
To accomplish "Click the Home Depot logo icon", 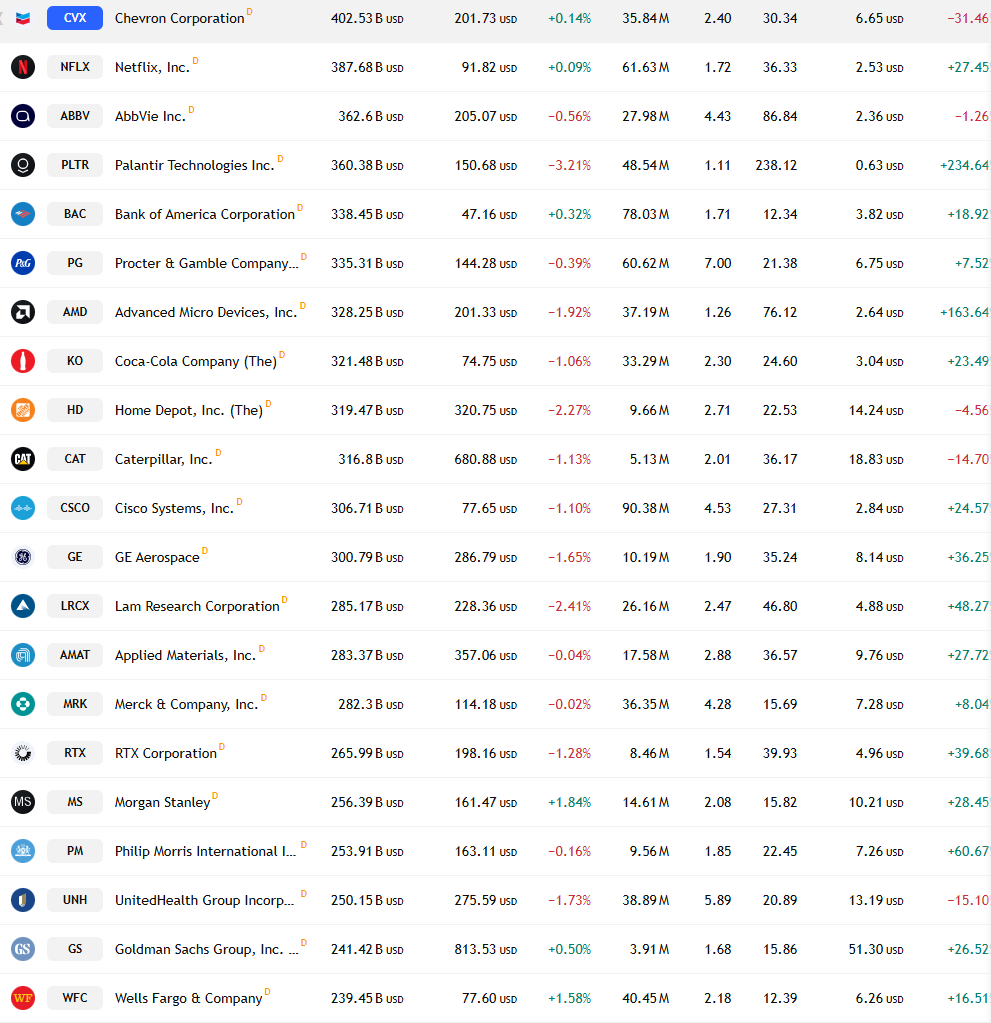I will (23, 410).
